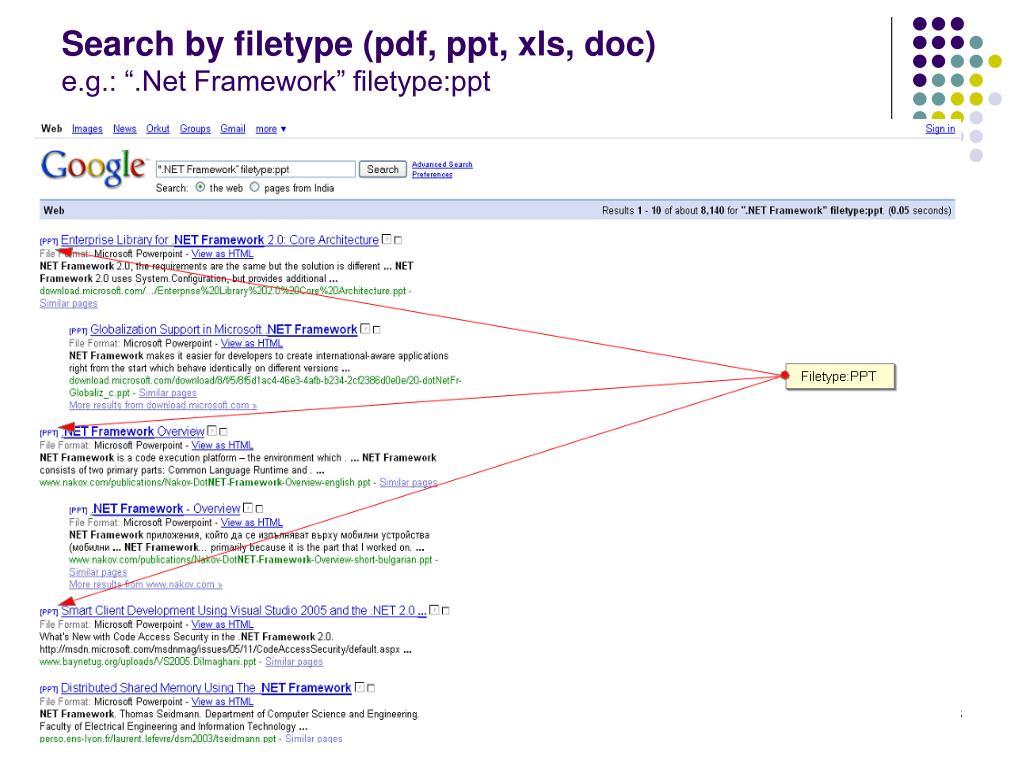Open the 'Distributed Shared Memory Using The .NET Framework' result
This screenshot has width=1024, height=768.
pyautogui.click(x=206, y=687)
